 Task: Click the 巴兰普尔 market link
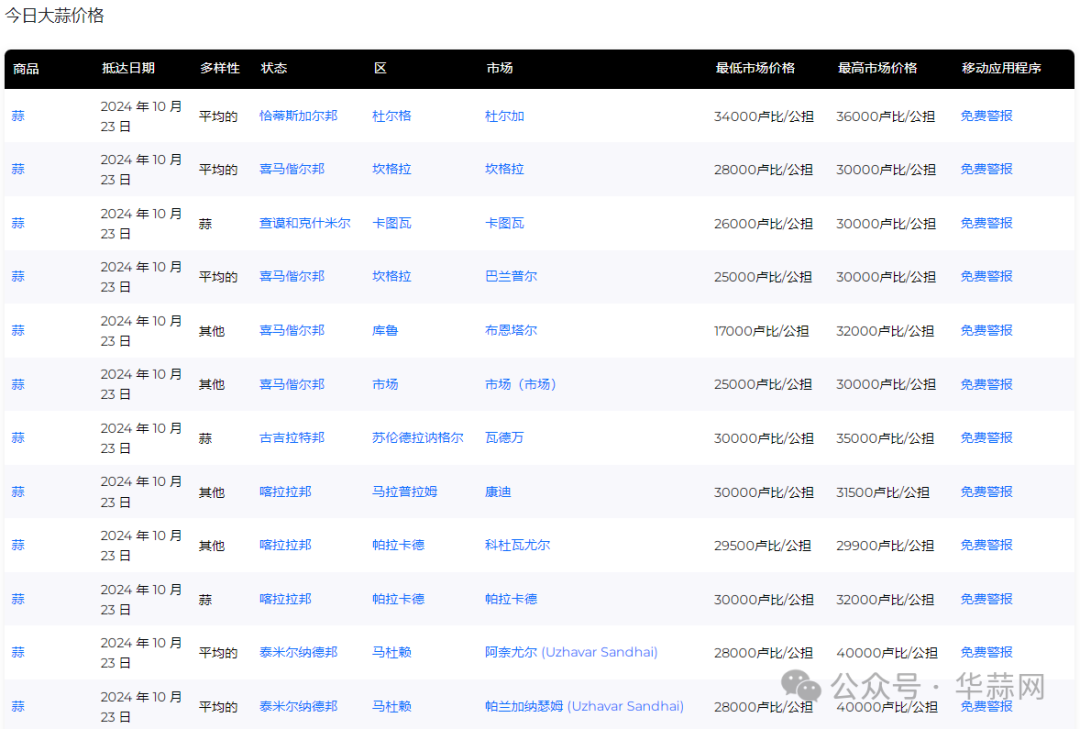click(x=510, y=276)
